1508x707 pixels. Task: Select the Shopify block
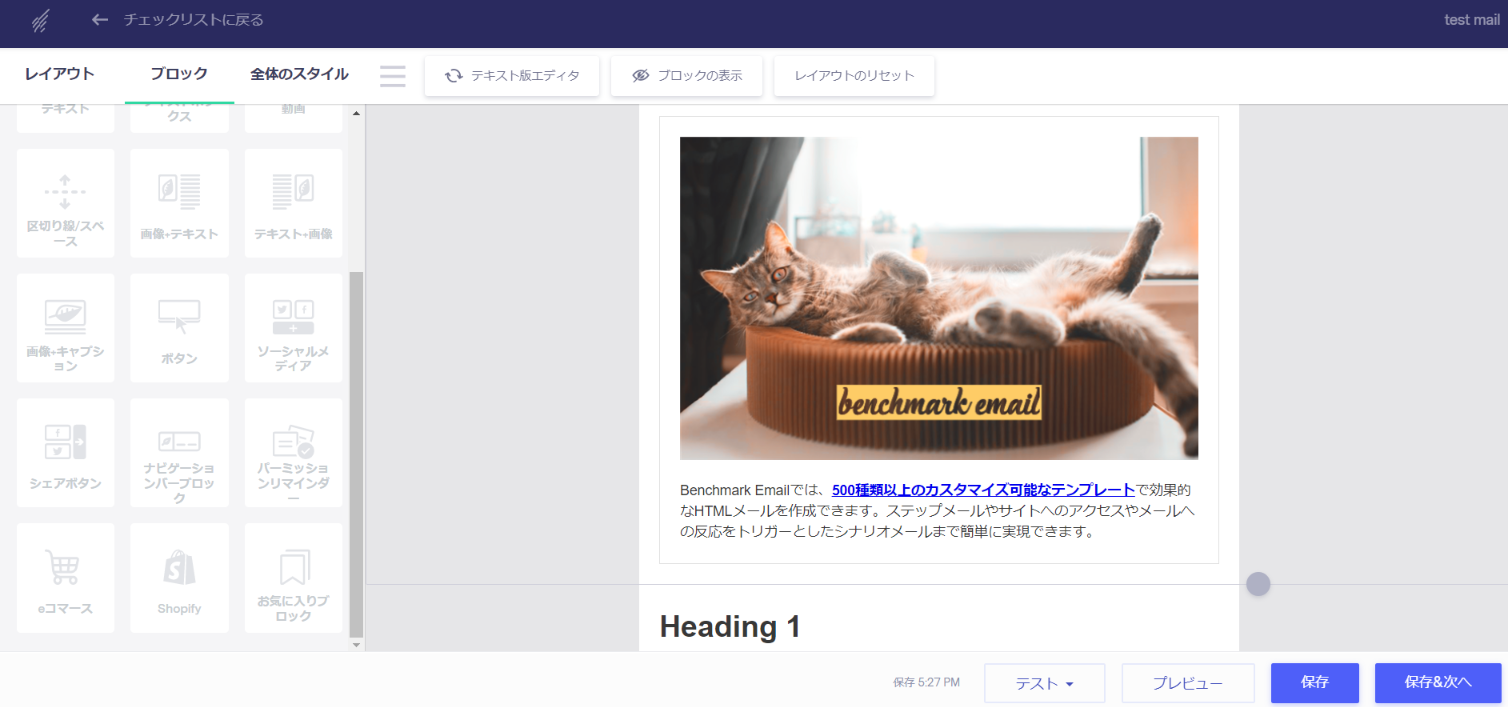tap(179, 577)
